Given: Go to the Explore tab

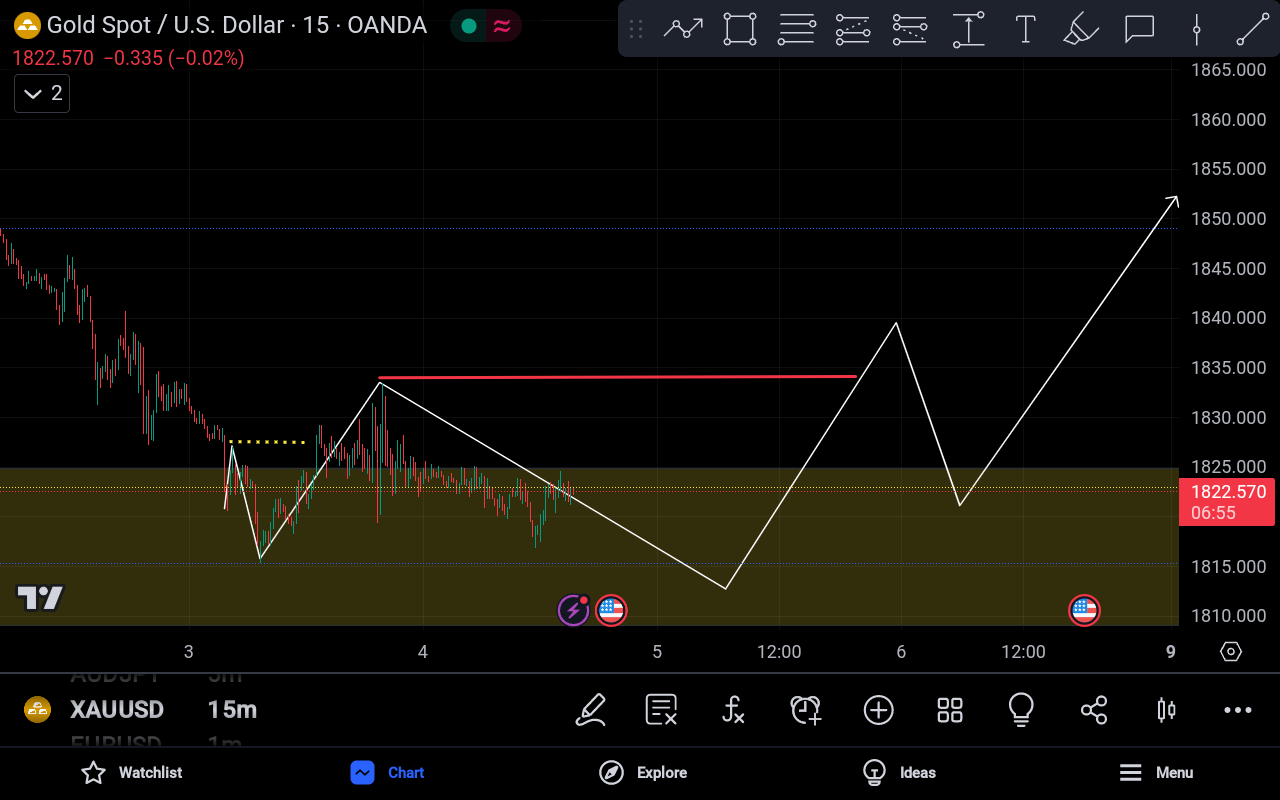Looking at the screenshot, I should coord(642,772).
